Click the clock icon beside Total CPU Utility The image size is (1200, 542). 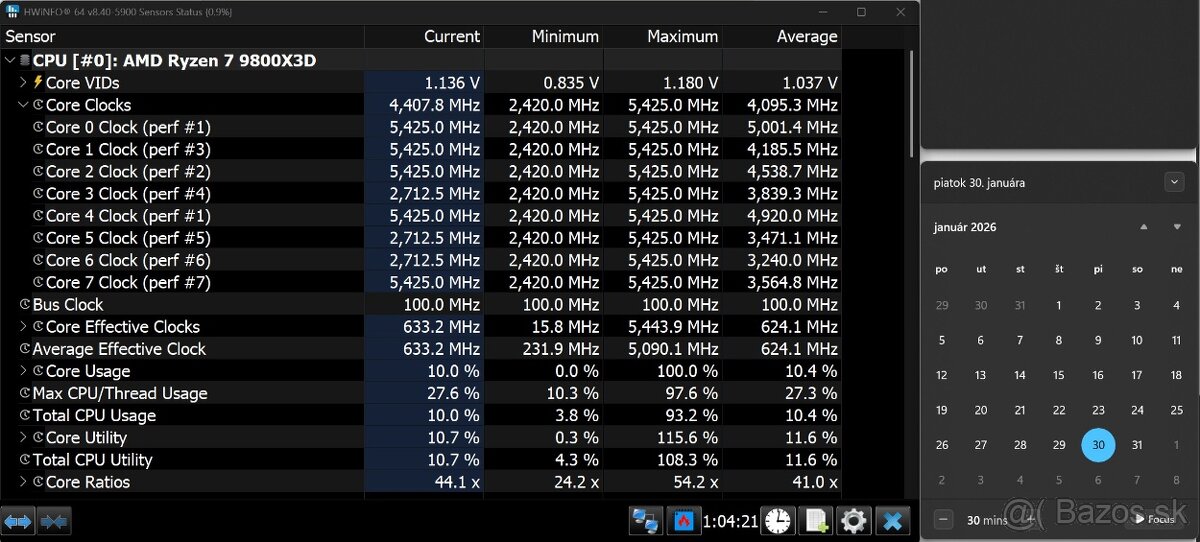(25, 460)
